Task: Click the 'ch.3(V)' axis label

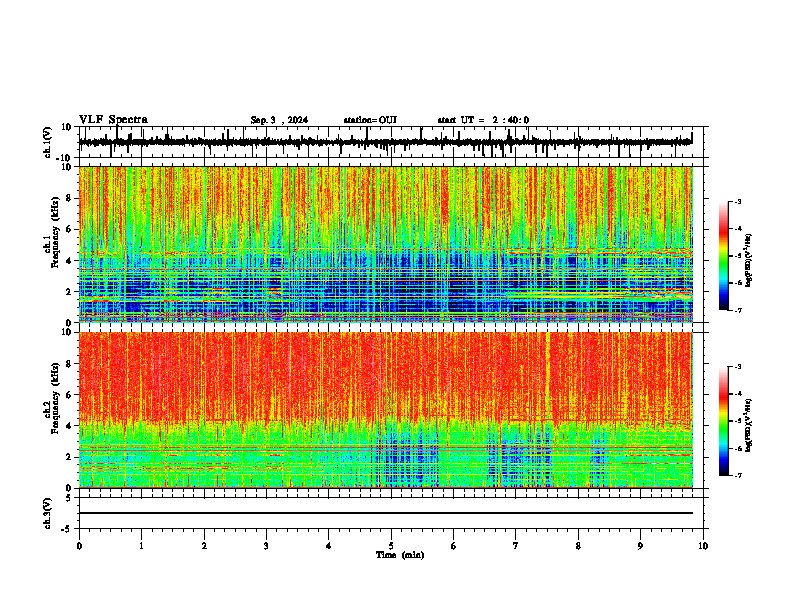Action: point(48,514)
